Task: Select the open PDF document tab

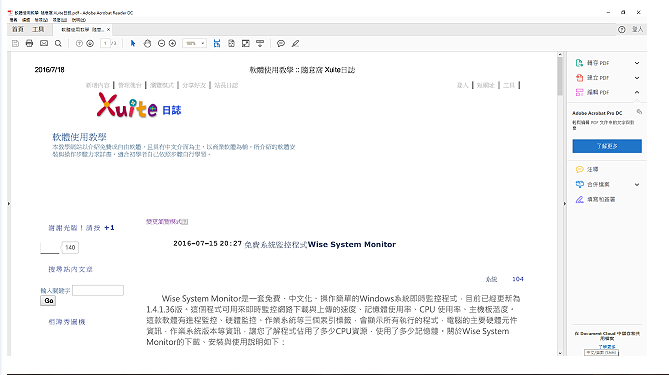Action: click(x=82, y=30)
